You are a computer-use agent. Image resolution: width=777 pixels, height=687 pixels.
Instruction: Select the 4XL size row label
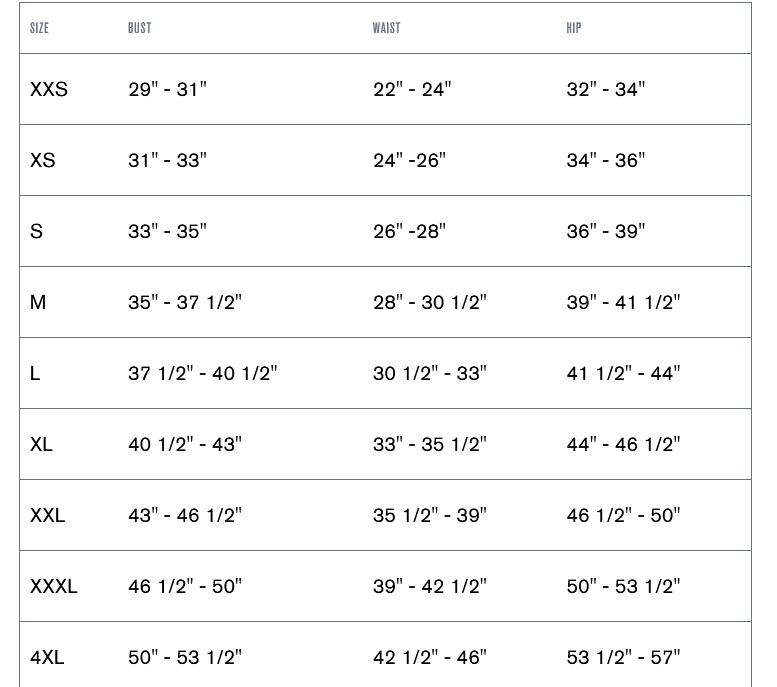coord(47,657)
